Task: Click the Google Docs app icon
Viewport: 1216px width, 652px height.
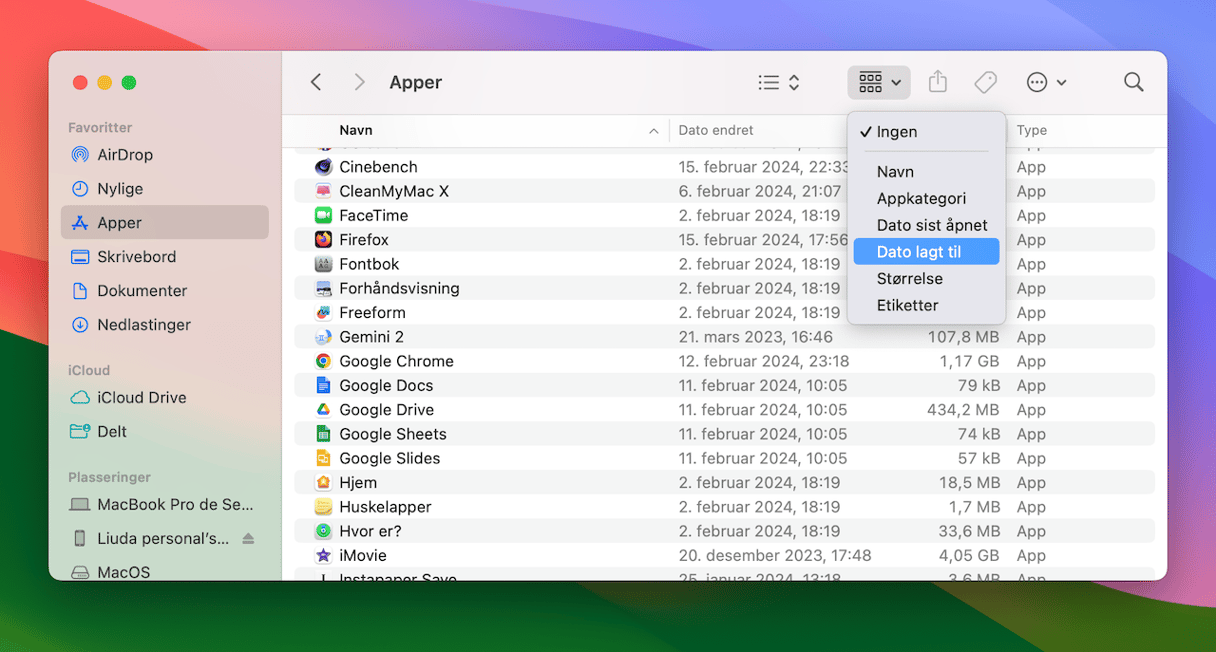Action: [x=323, y=385]
